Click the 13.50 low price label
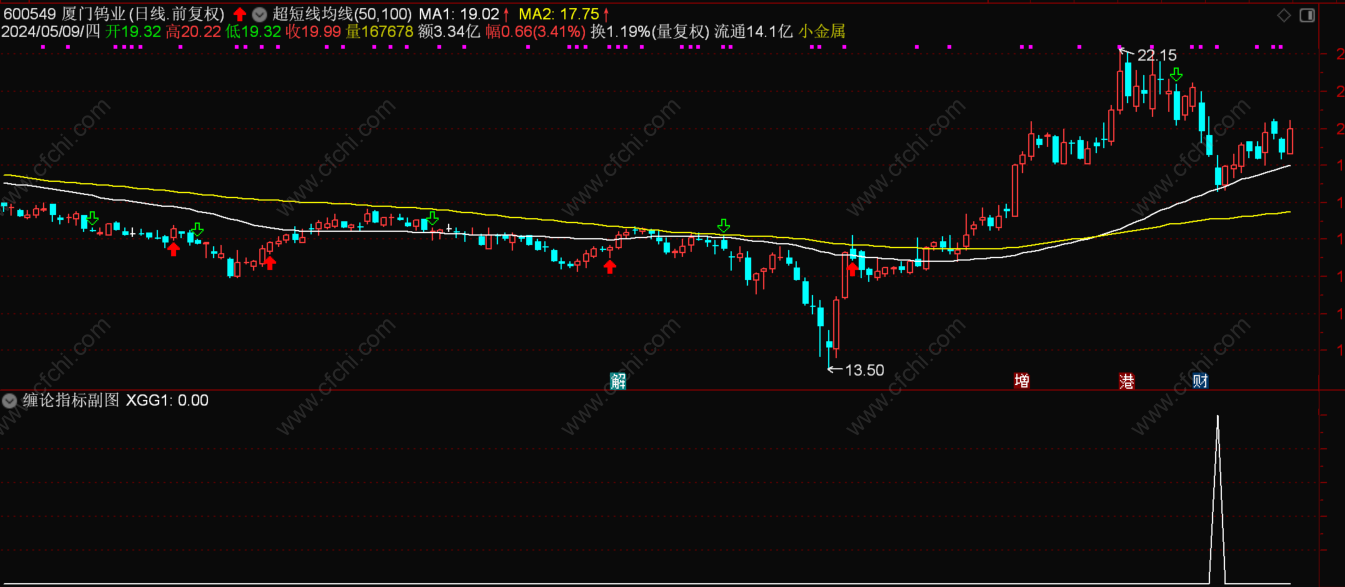The width and height of the screenshot is (1345, 587). click(x=865, y=370)
